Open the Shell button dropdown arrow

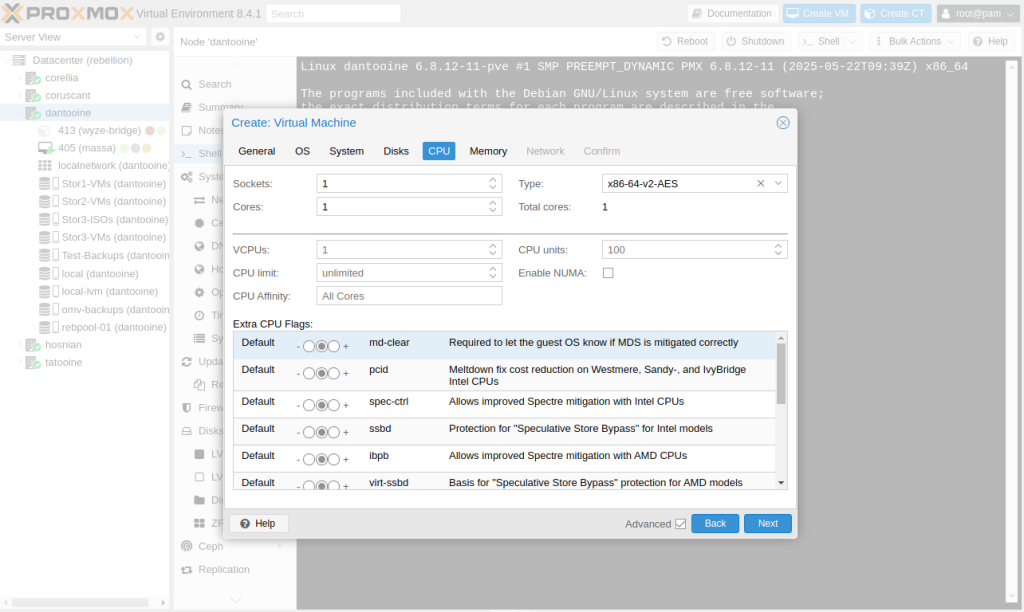click(852, 42)
